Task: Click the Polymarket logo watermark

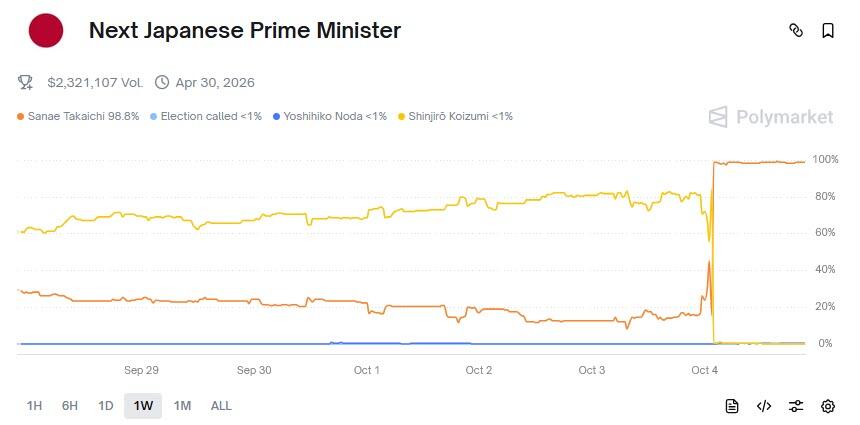Action: [770, 117]
